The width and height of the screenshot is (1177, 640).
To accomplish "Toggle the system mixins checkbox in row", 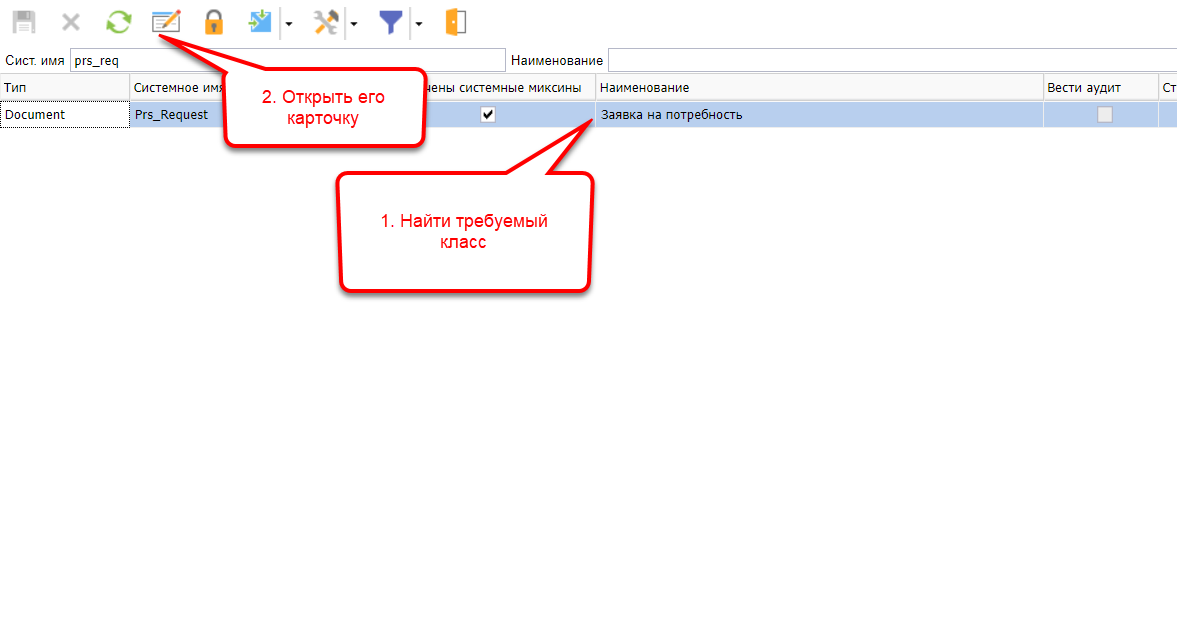I will pyautogui.click(x=488, y=115).
